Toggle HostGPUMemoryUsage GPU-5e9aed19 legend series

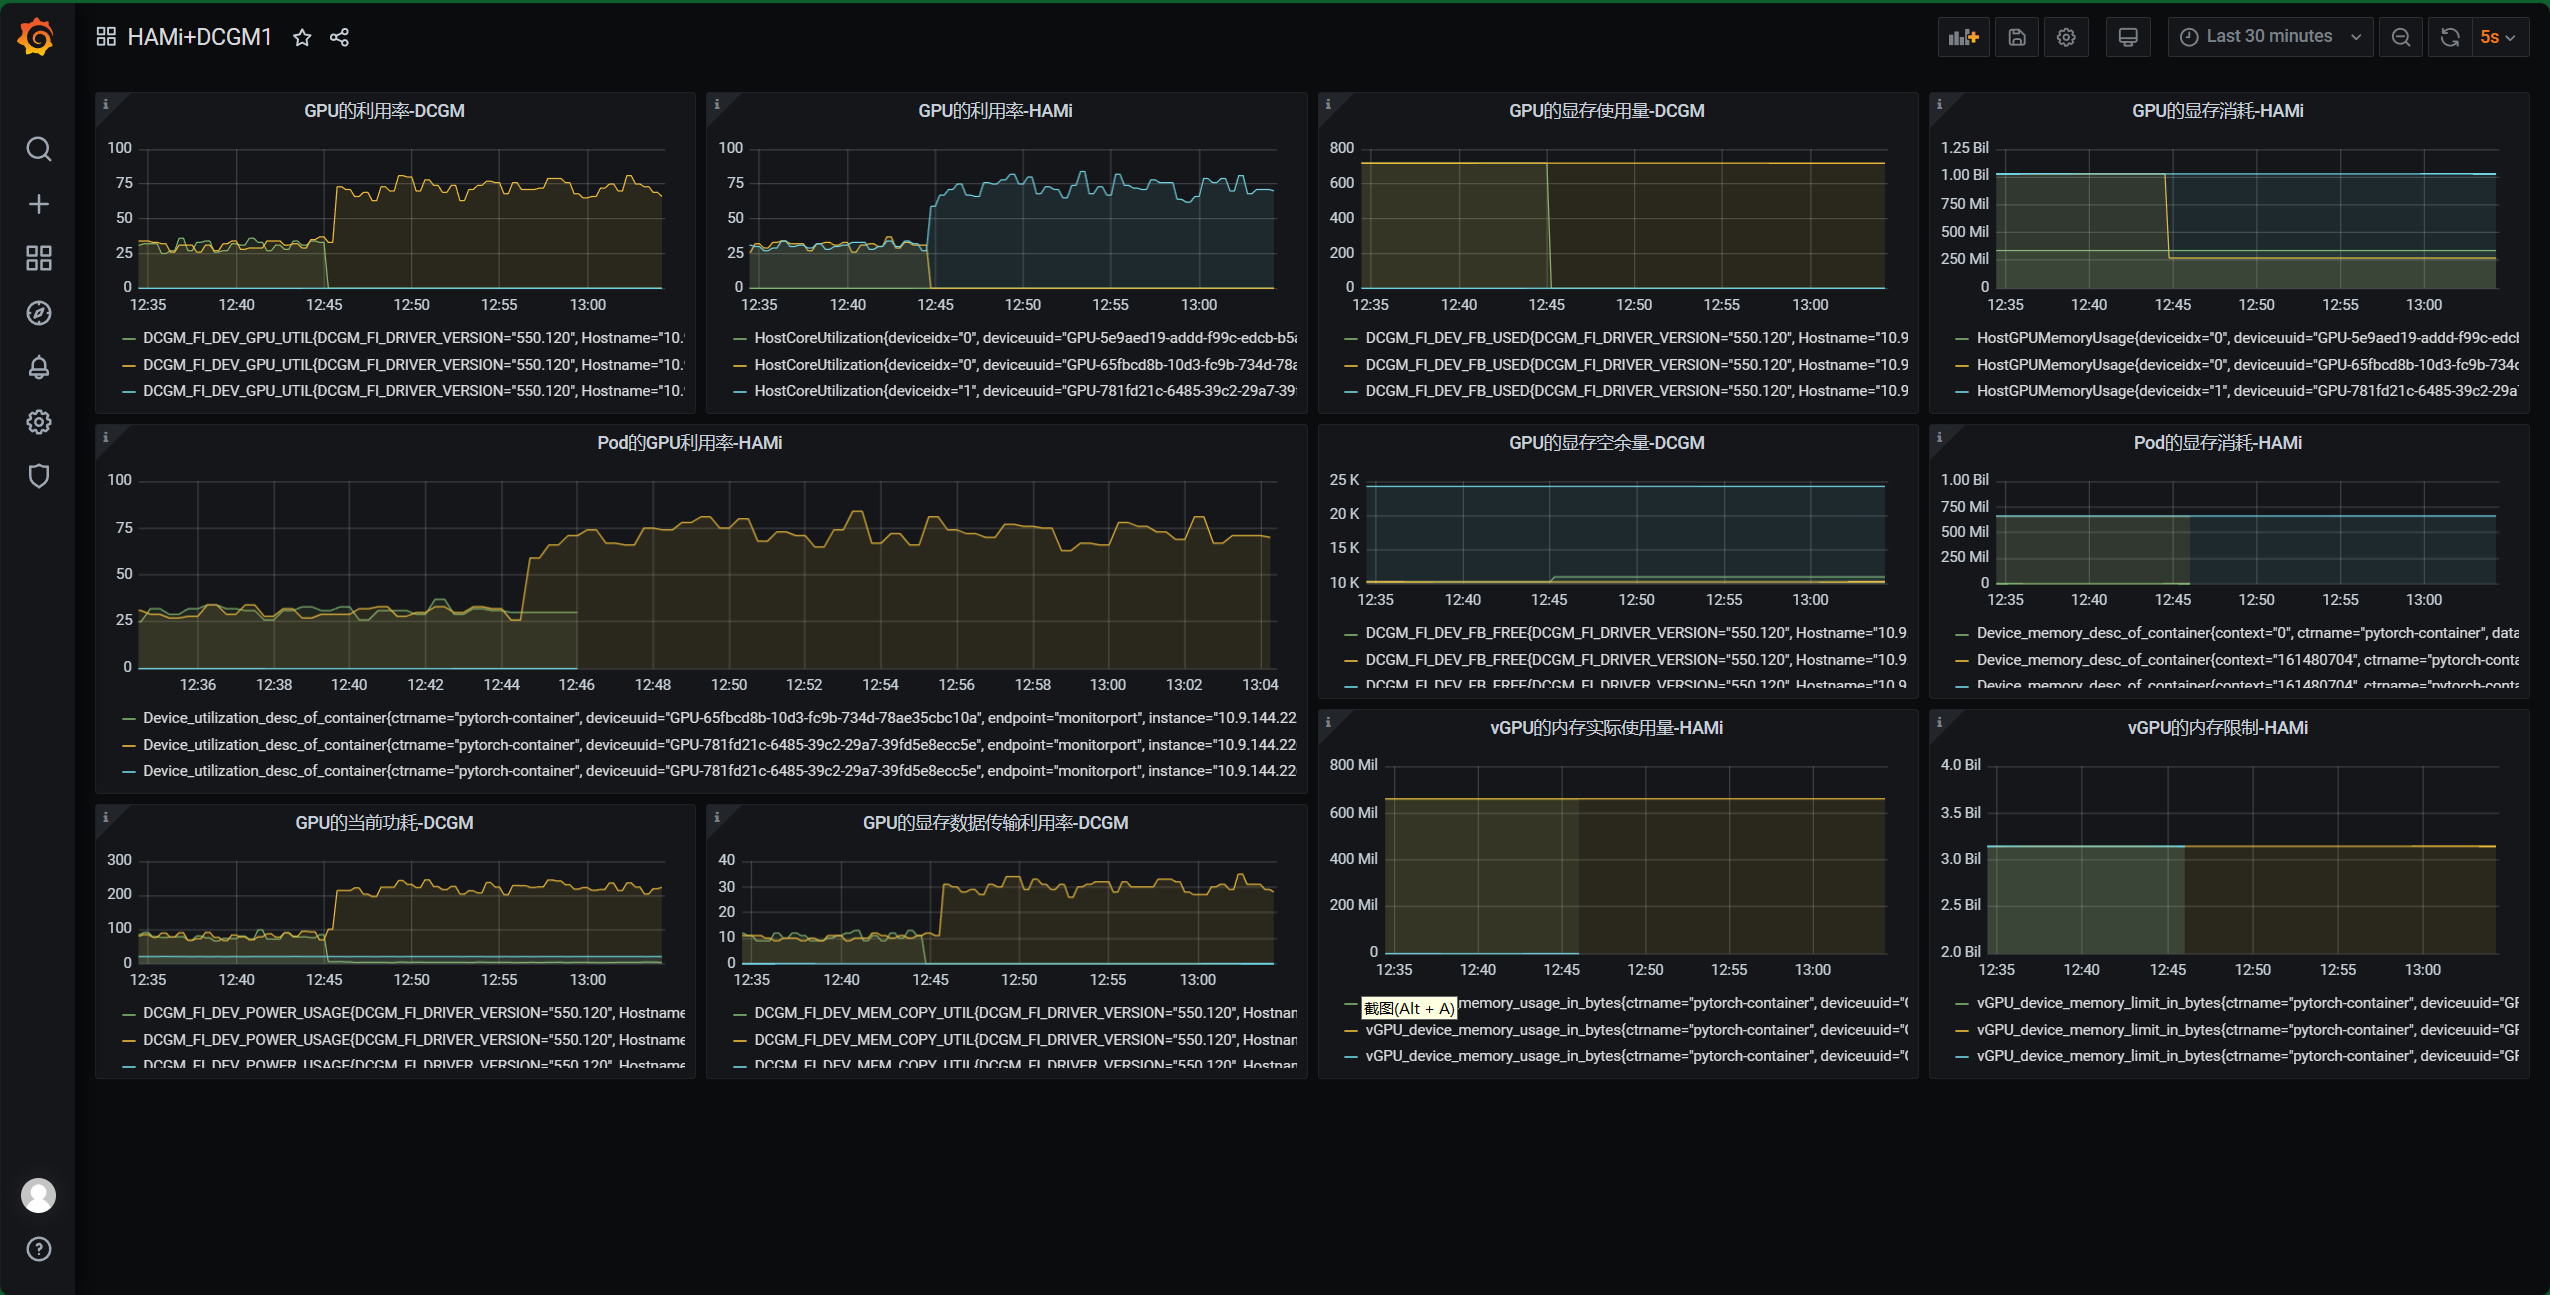point(2247,338)
